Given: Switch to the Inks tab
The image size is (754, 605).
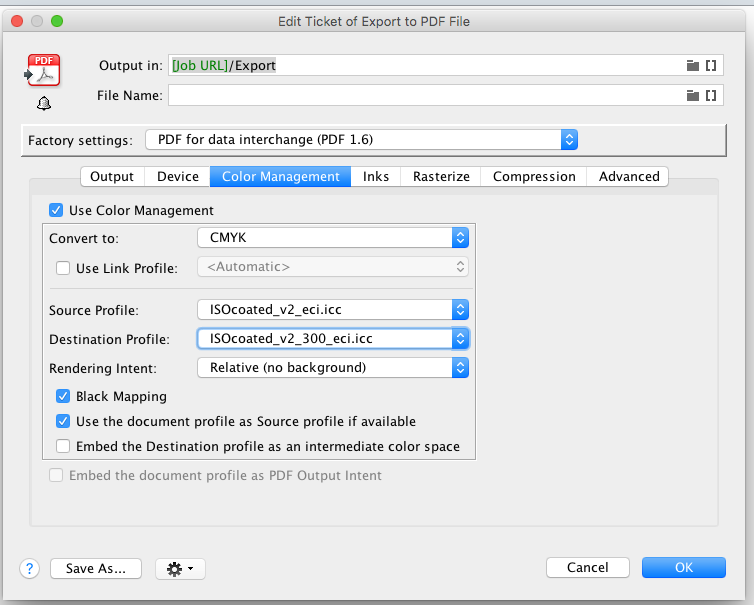Looking at the screenshot, I should tap(376, 176).
